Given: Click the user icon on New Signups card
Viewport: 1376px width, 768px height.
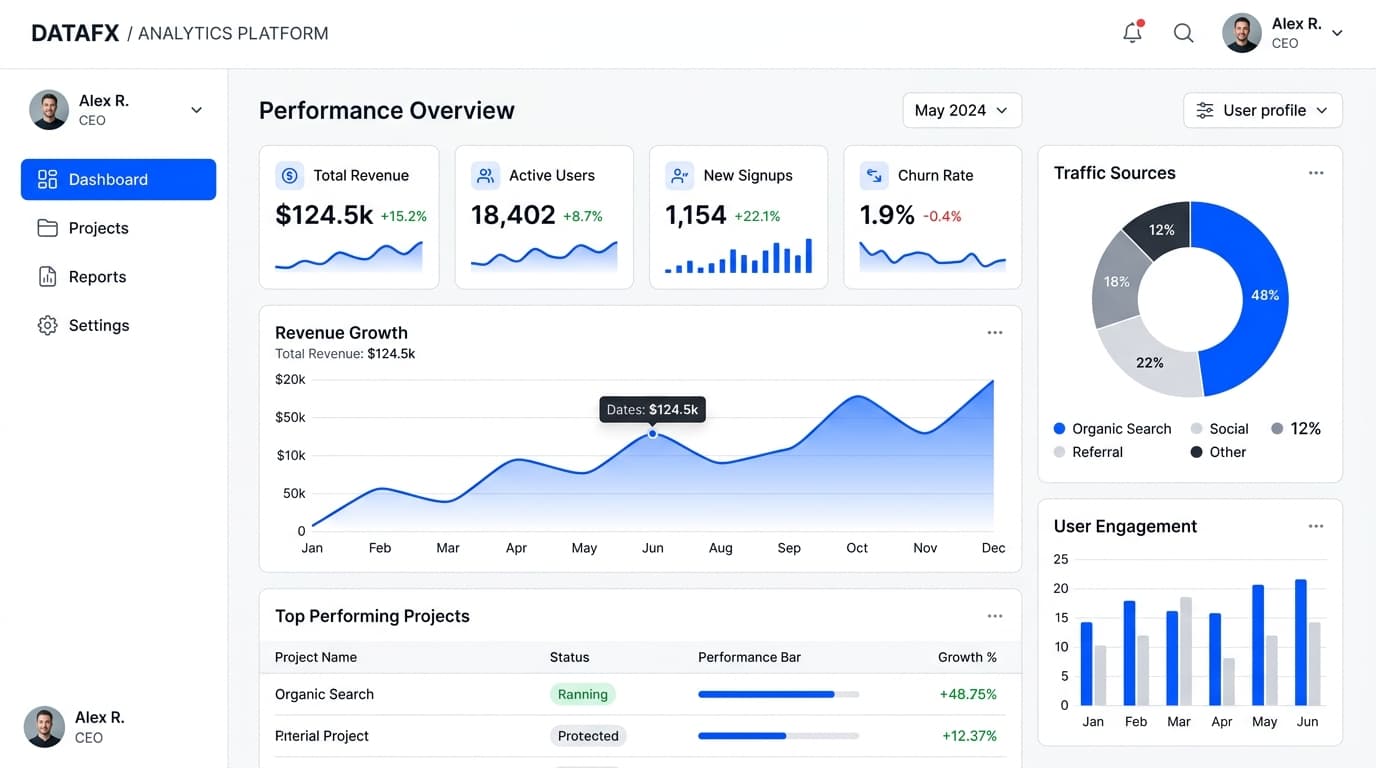Looking at the screenshot, I should [680, 176].
